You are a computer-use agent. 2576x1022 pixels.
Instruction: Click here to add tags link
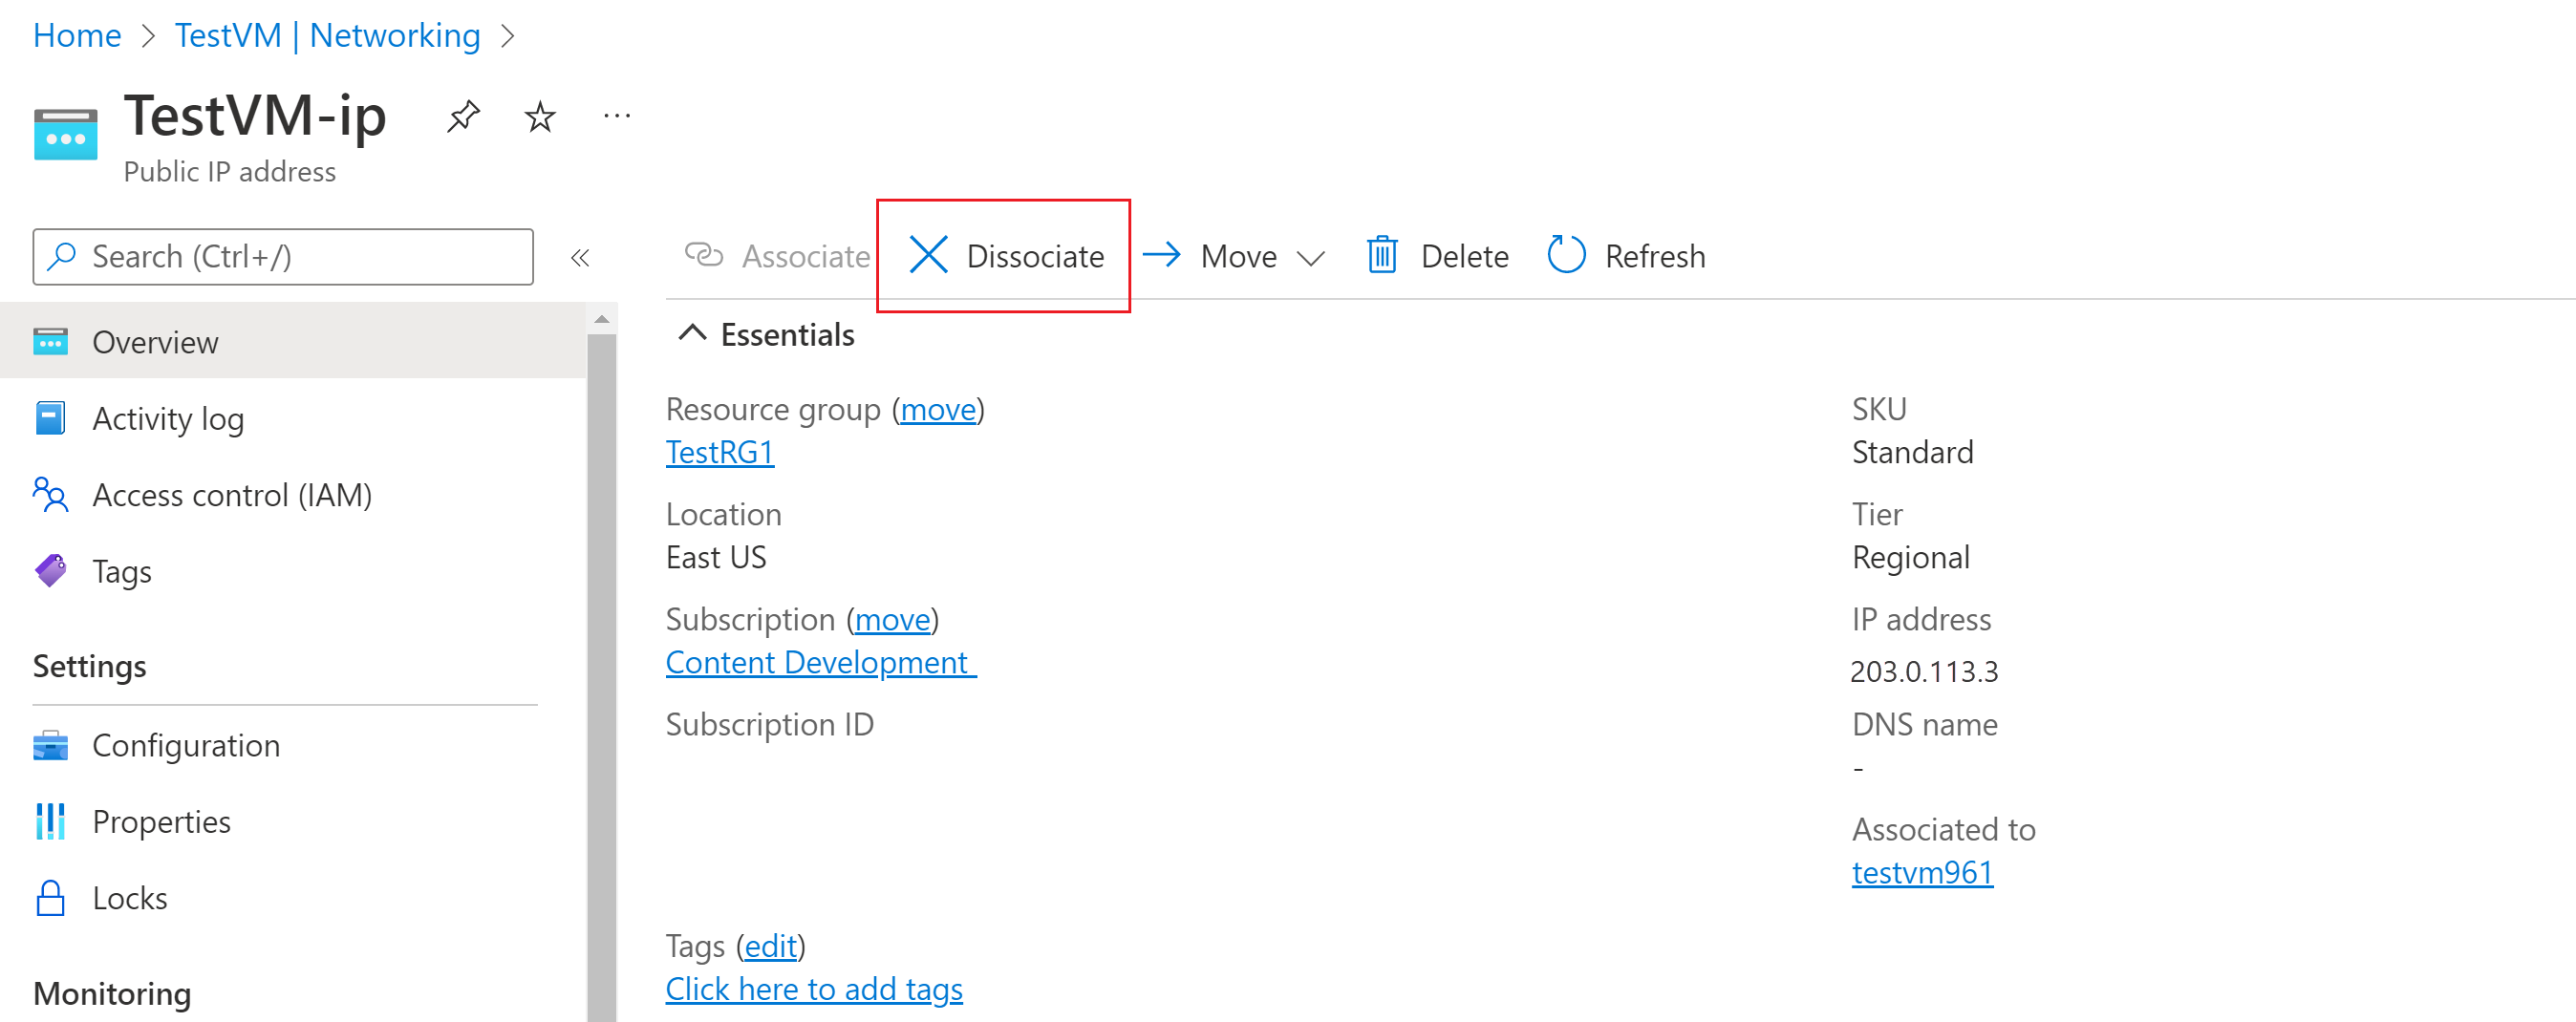click(x=814, y=989)
